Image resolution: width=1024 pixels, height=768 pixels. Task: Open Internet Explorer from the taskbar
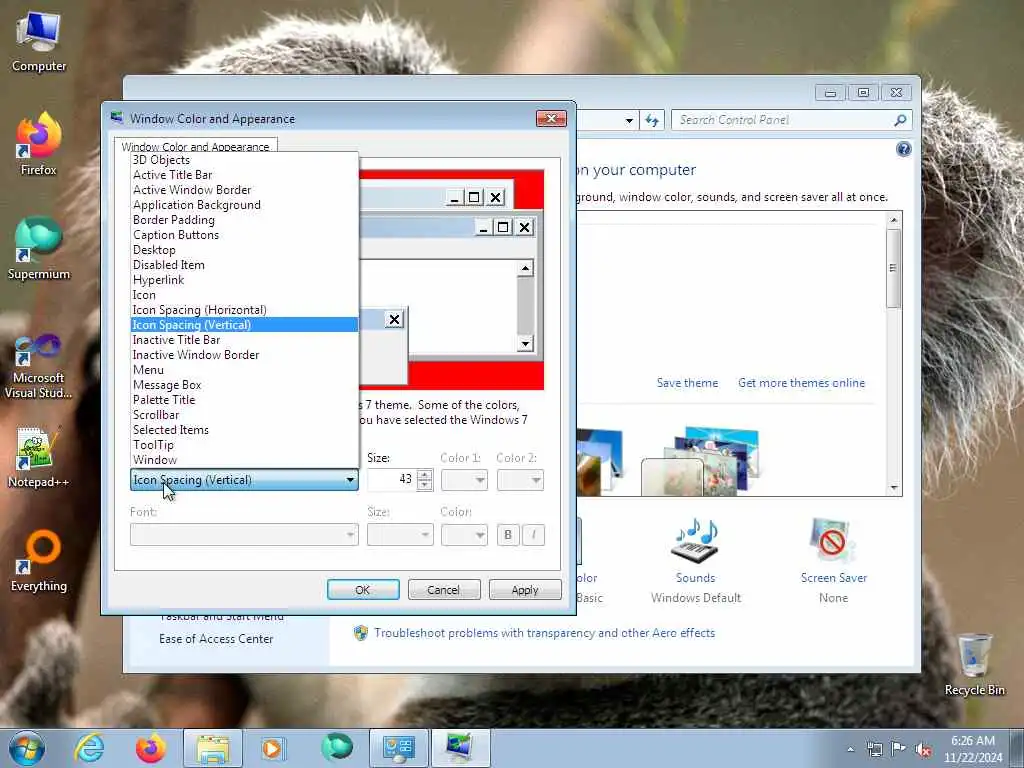click(x=89, y=748)
